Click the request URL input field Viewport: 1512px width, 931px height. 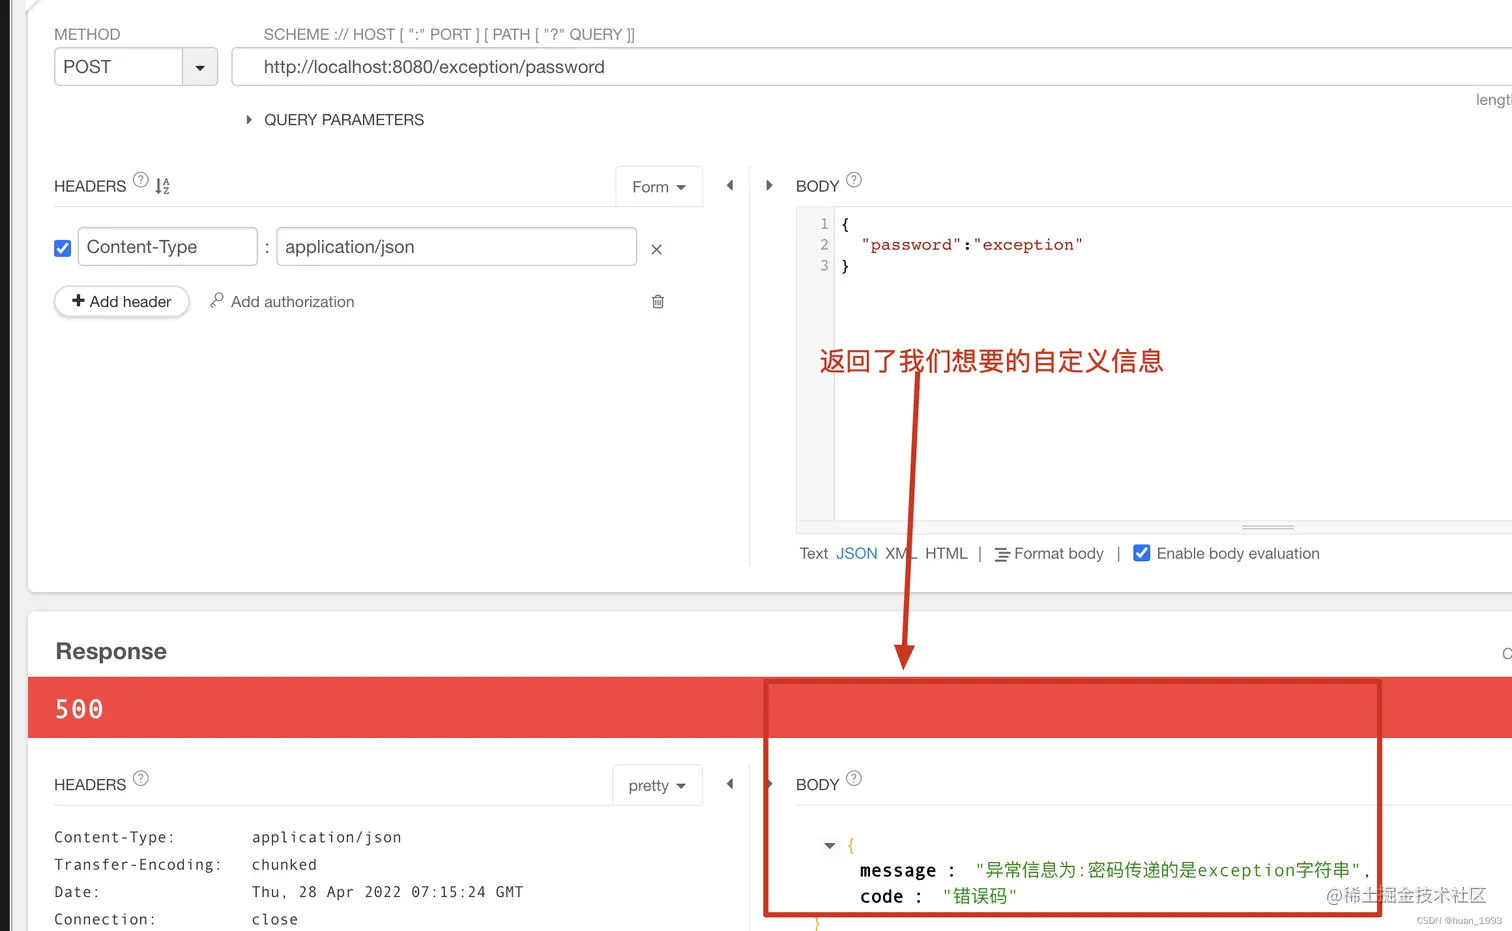pyautogui.click(x=872, y=67)
